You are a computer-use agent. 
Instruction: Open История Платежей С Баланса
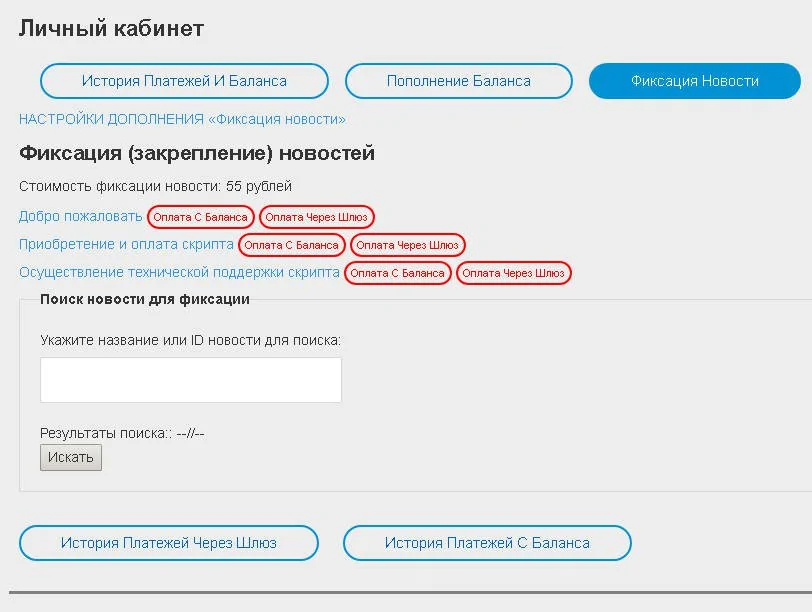487,543
